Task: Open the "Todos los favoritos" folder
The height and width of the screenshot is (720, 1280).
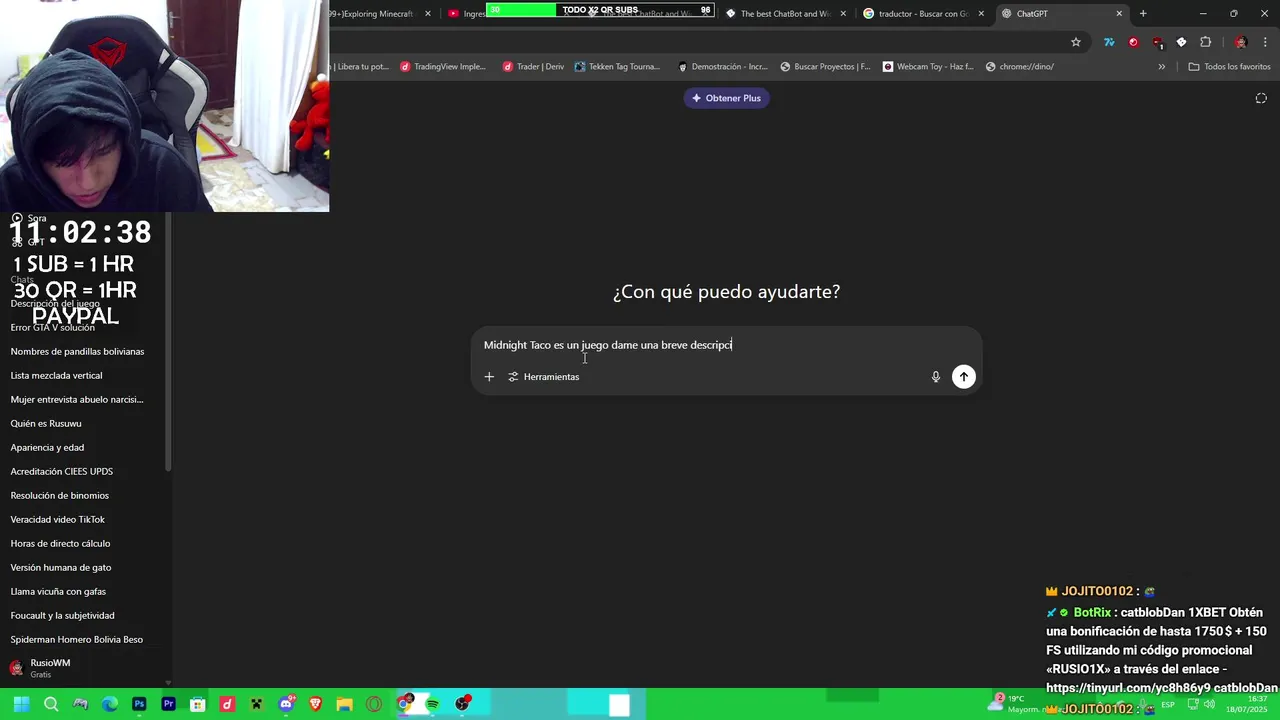Action: coord(1229,67)
